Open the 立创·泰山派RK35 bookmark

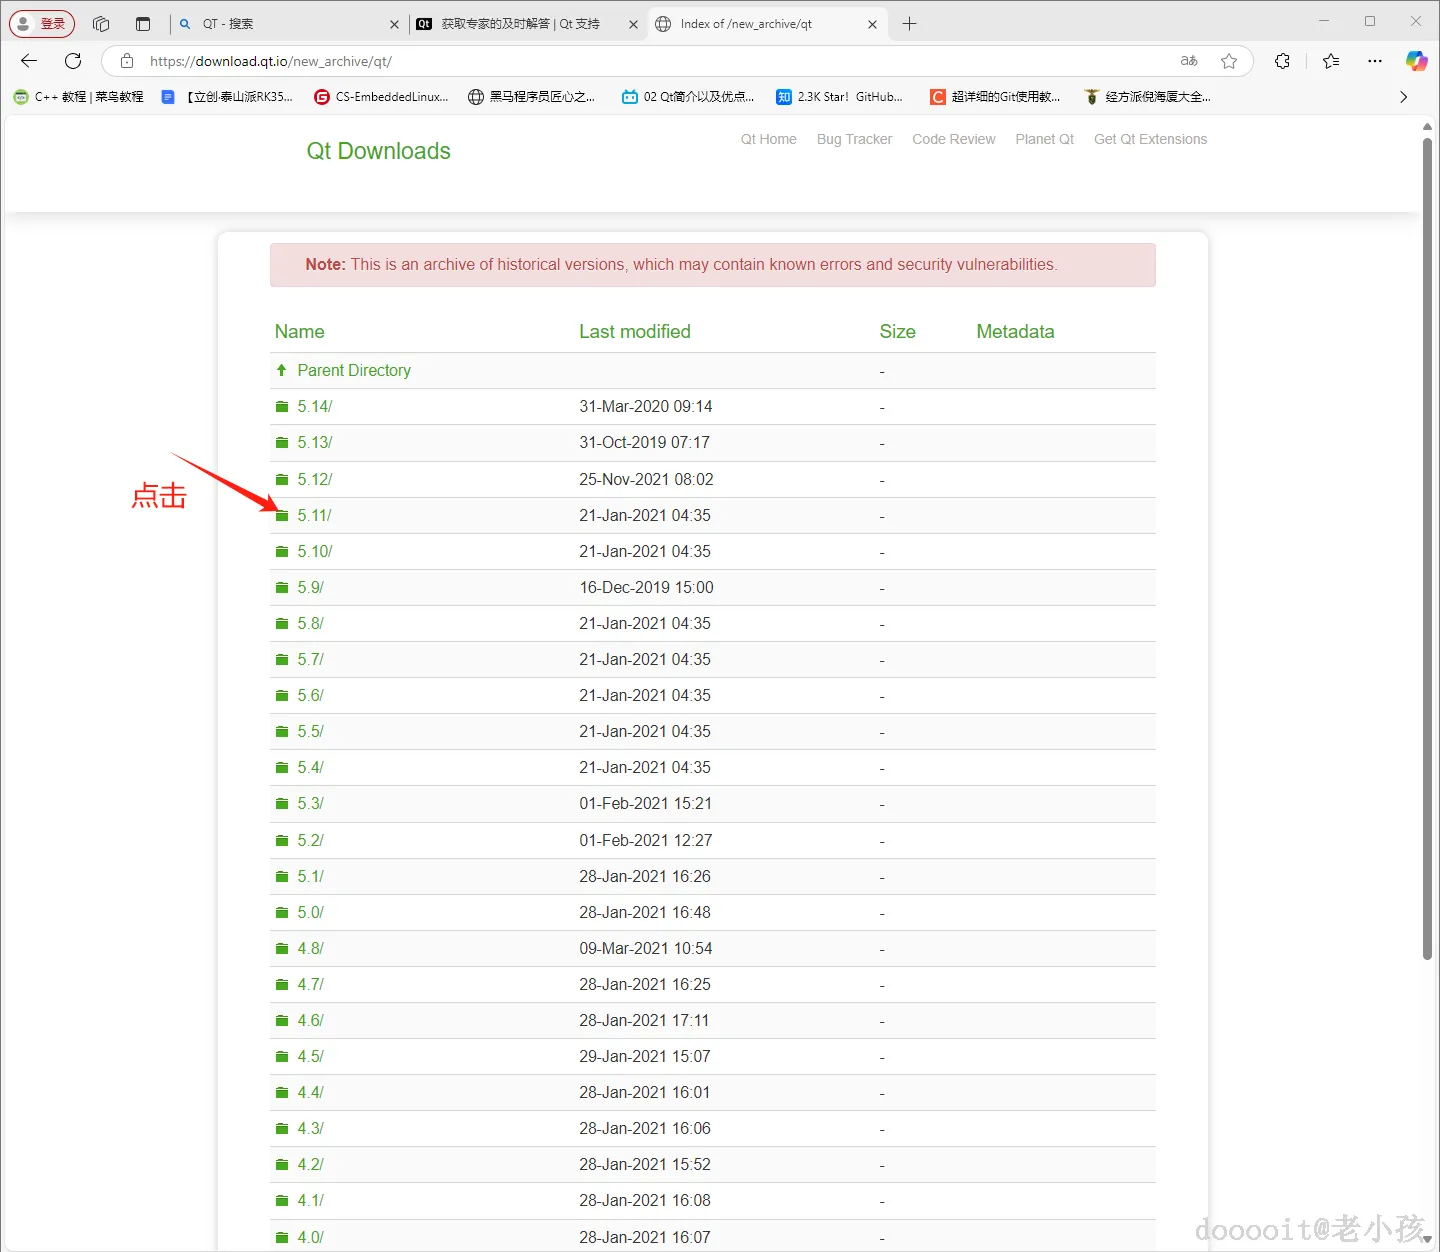click(x=227, y=97)
